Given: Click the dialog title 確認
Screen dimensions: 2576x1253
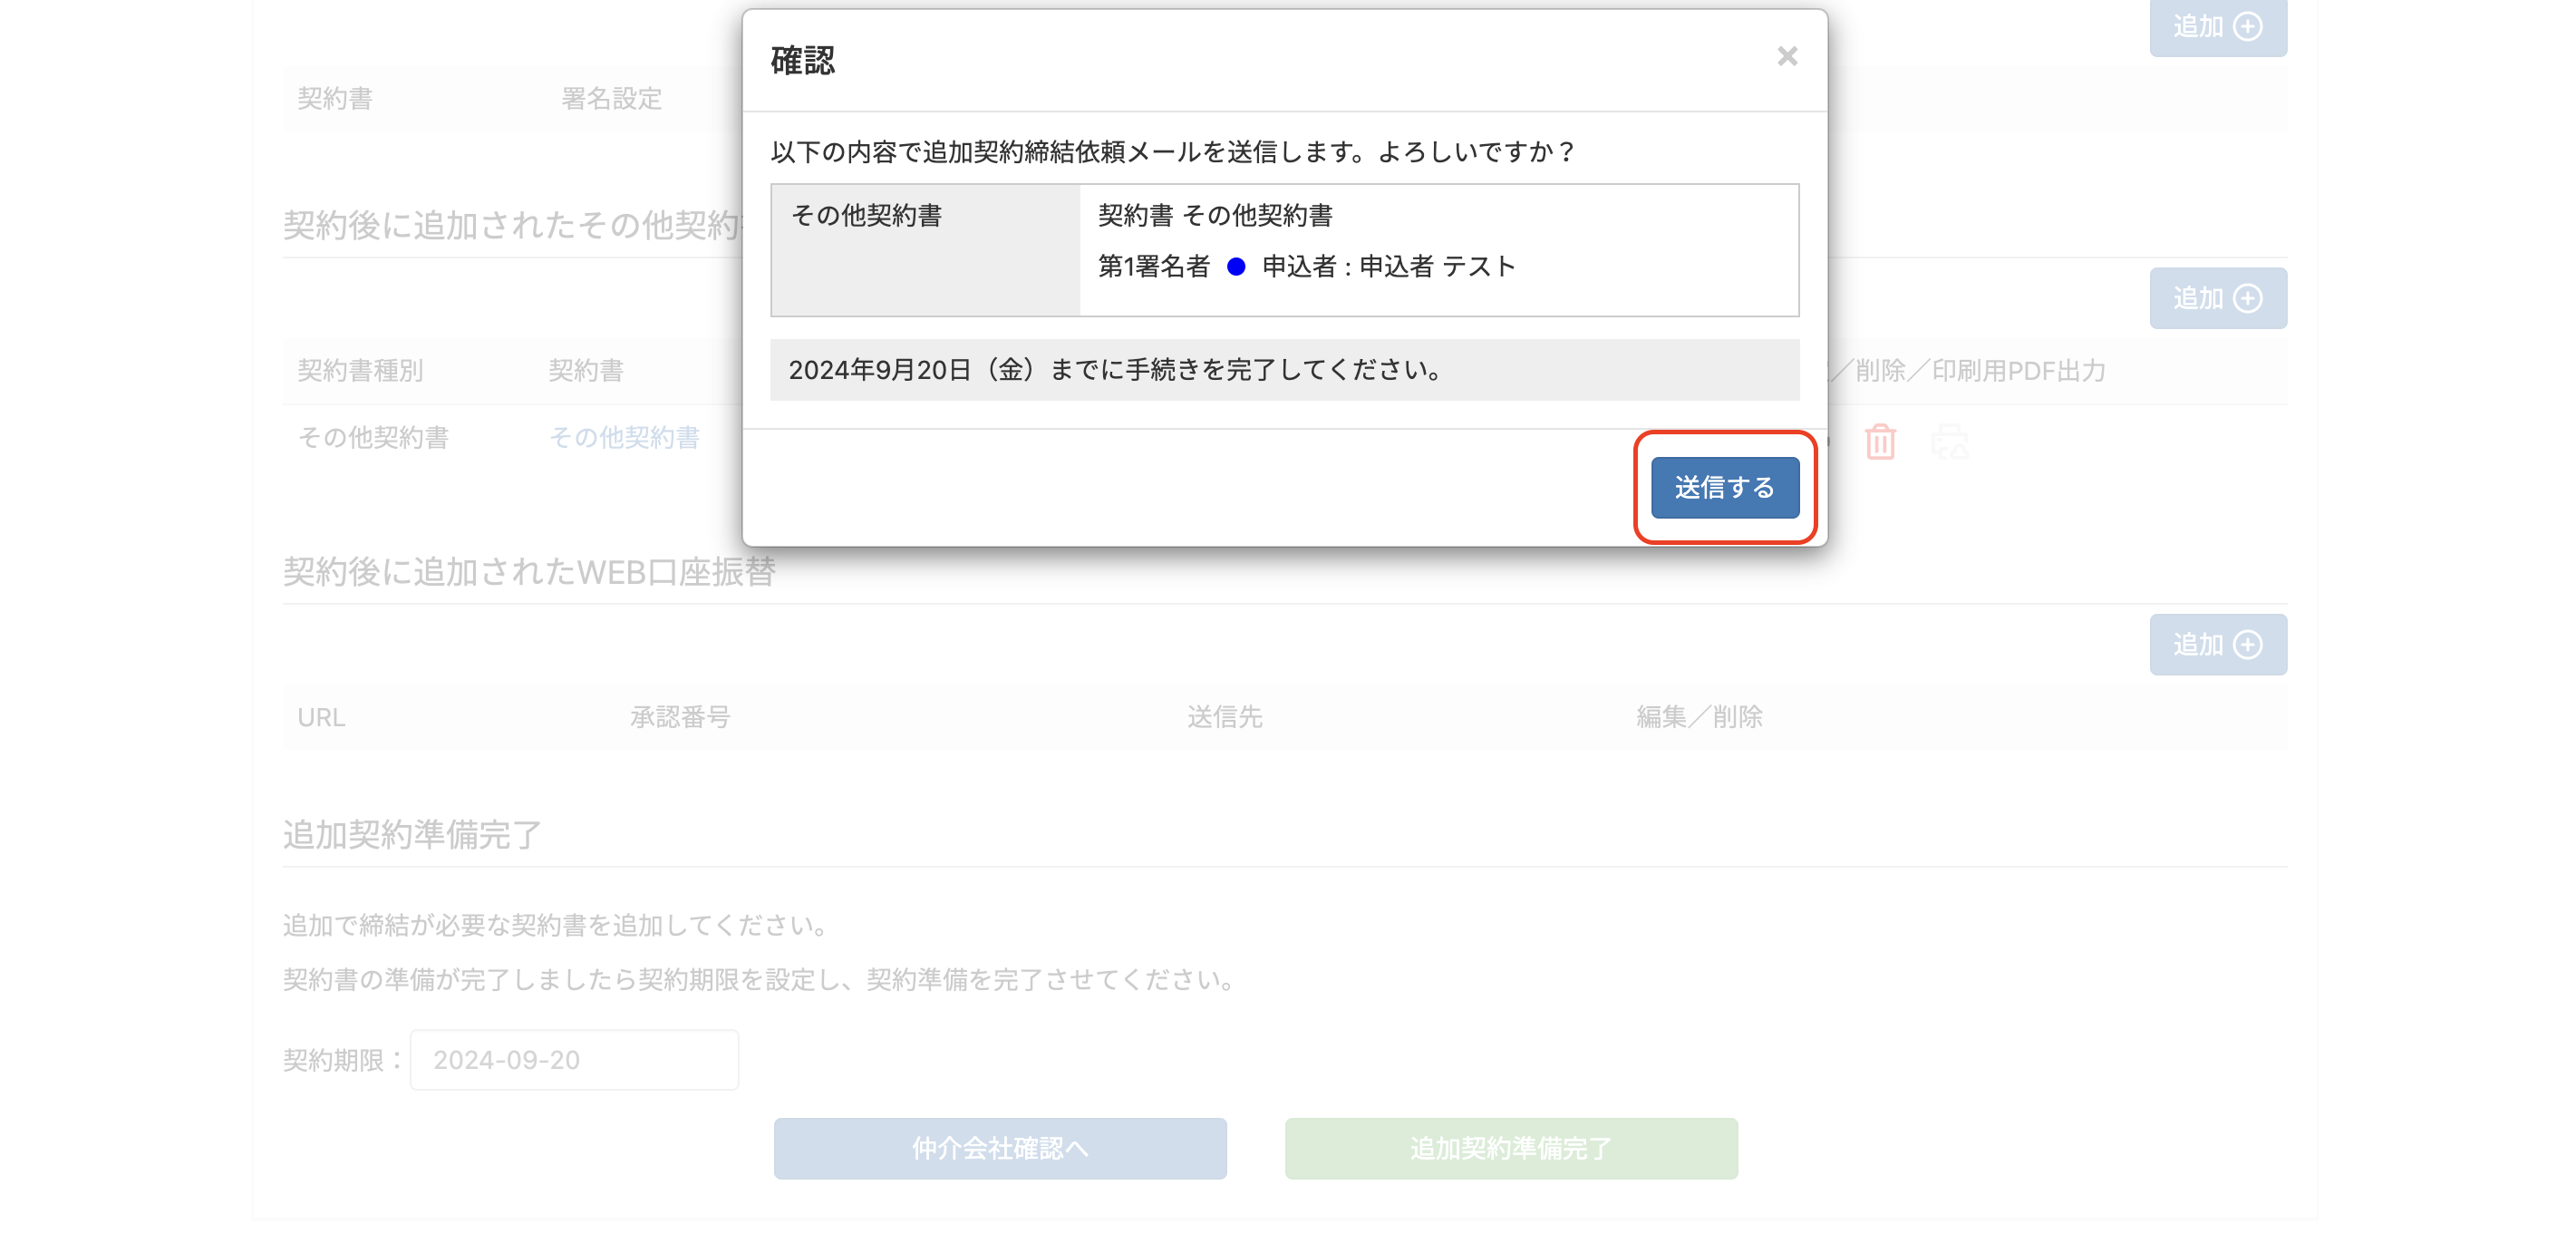Looking at the screenshot, I should (802, 60).
